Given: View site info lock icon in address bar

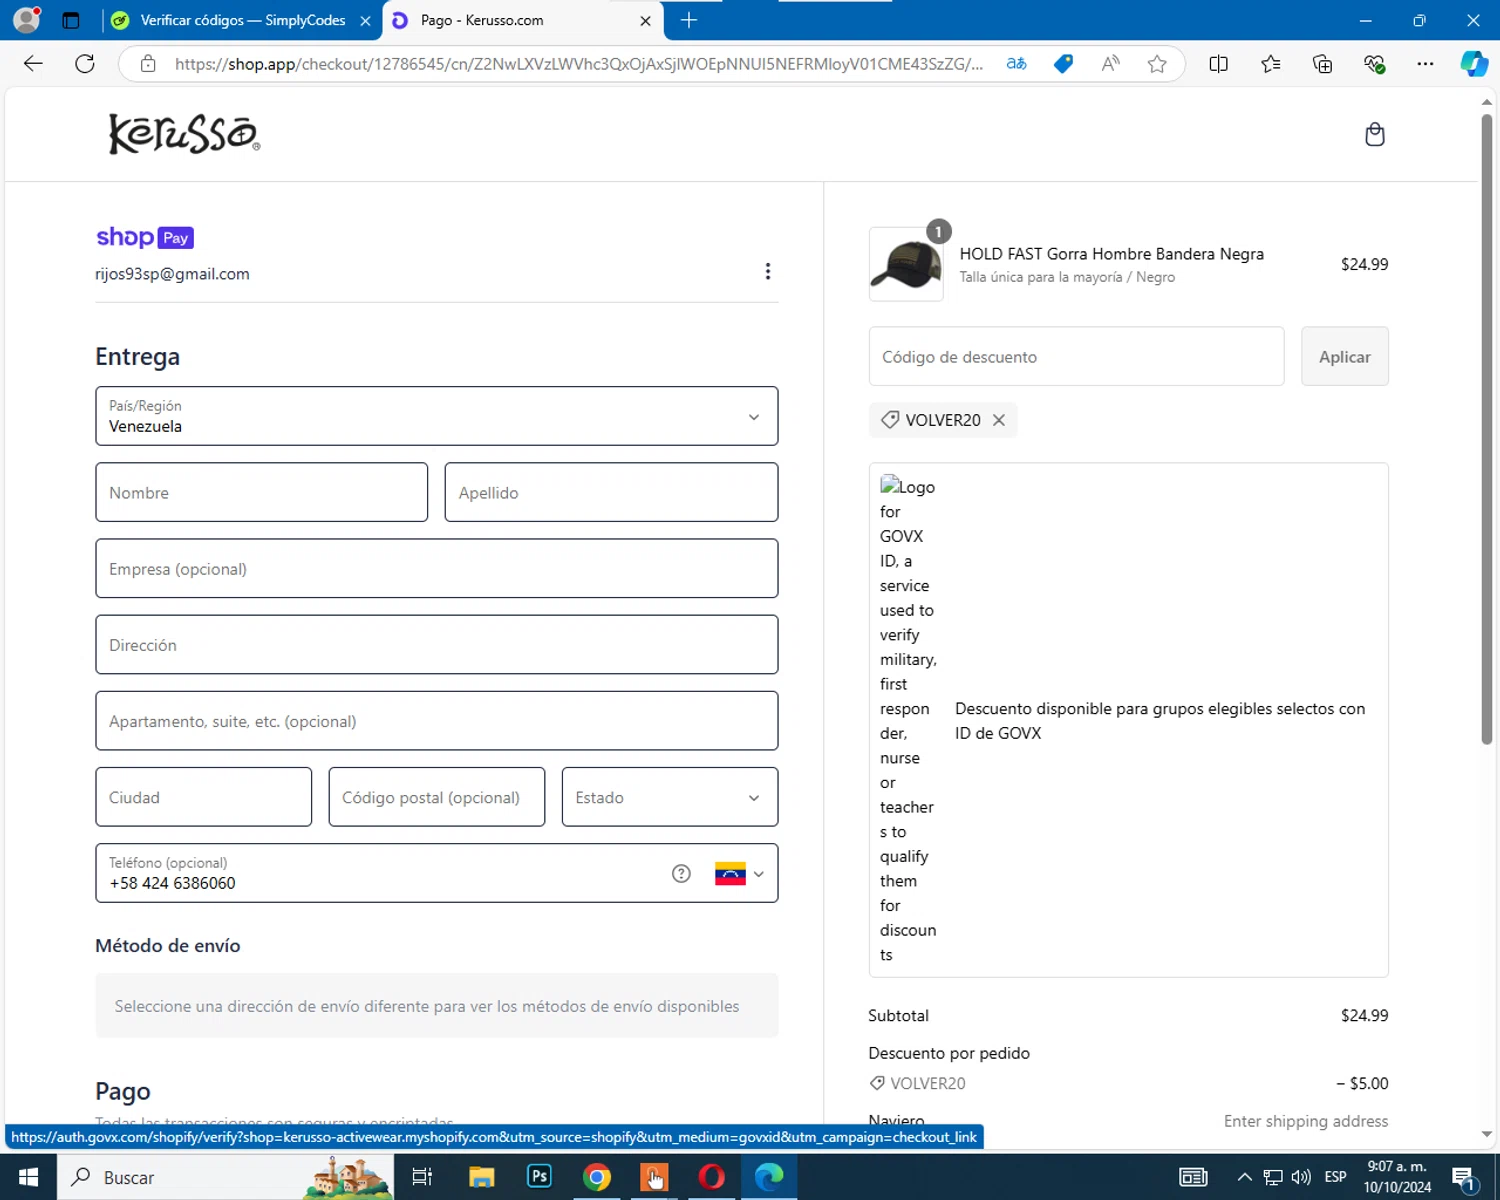Looking at the screenshot, I should 148,64.
